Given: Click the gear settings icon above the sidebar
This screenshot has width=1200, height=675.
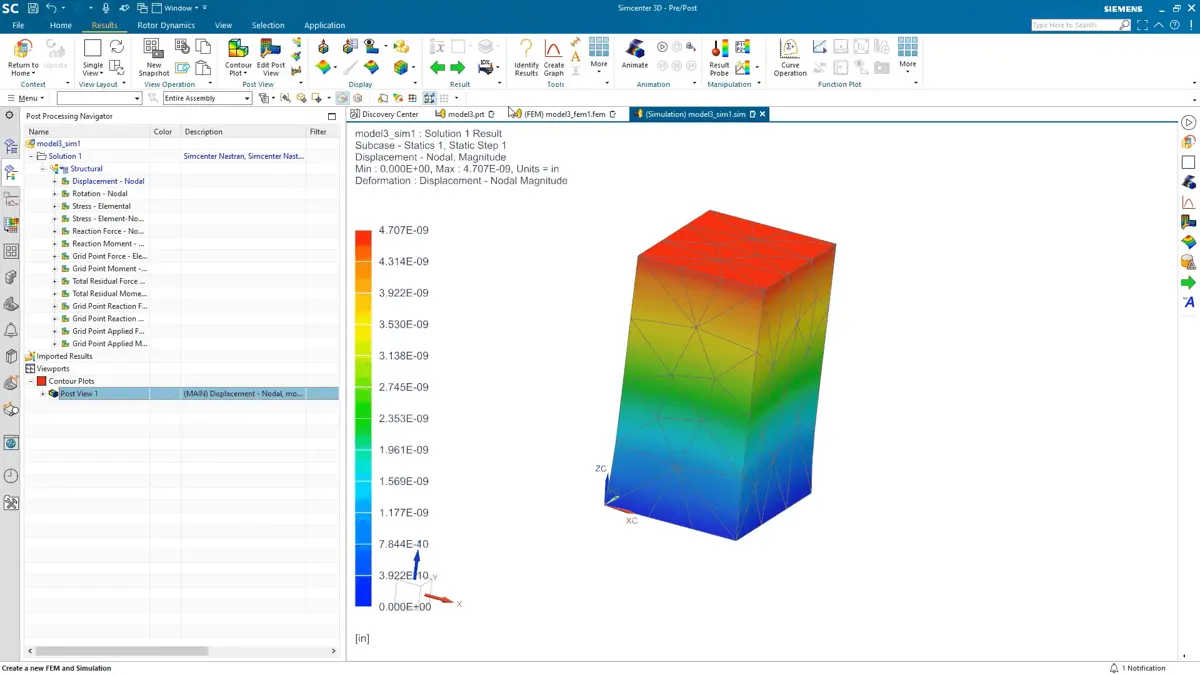Looking at the screenshot, I should 10,116.
